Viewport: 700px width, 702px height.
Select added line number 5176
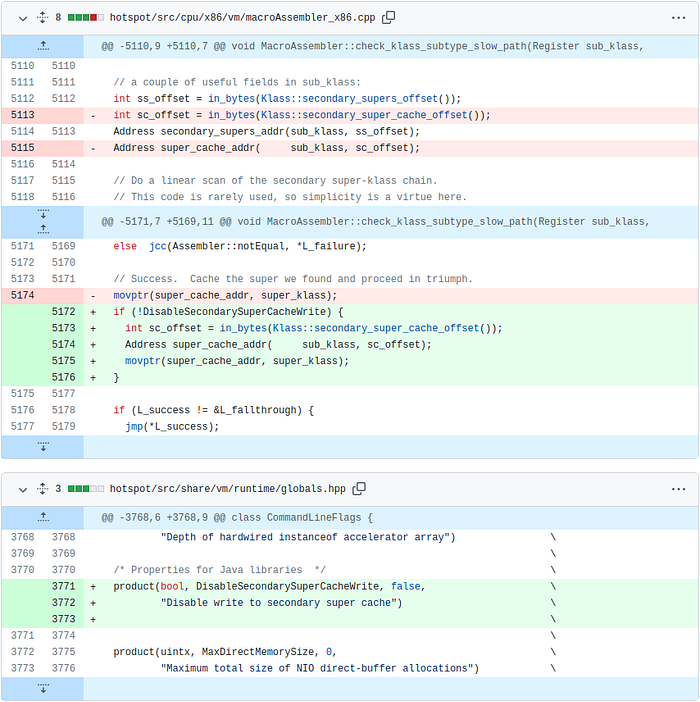click(63, 377)
